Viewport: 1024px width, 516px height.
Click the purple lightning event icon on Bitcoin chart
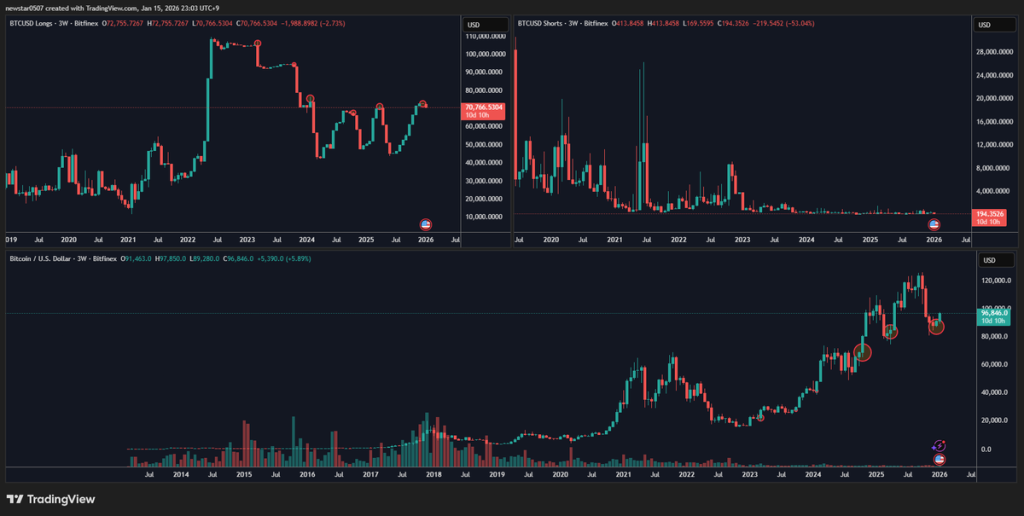[x=939, y=445]
